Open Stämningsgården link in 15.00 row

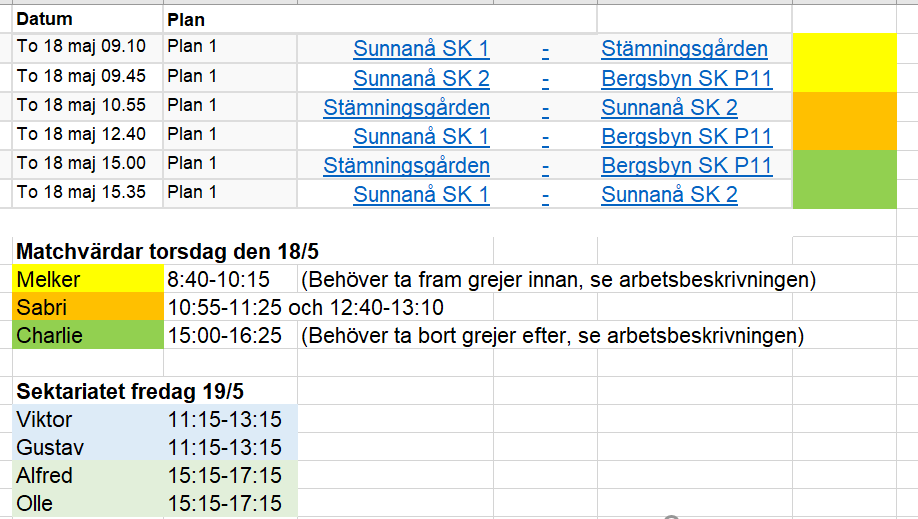406,166
